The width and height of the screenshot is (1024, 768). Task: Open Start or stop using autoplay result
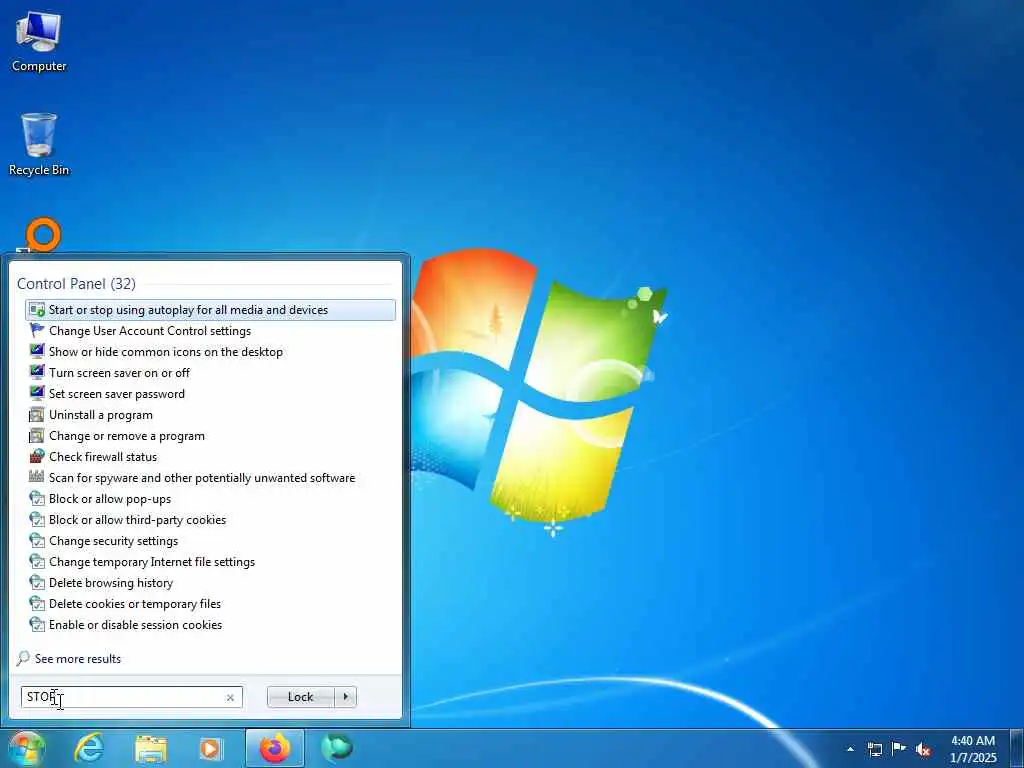click(x=210, y=310)
